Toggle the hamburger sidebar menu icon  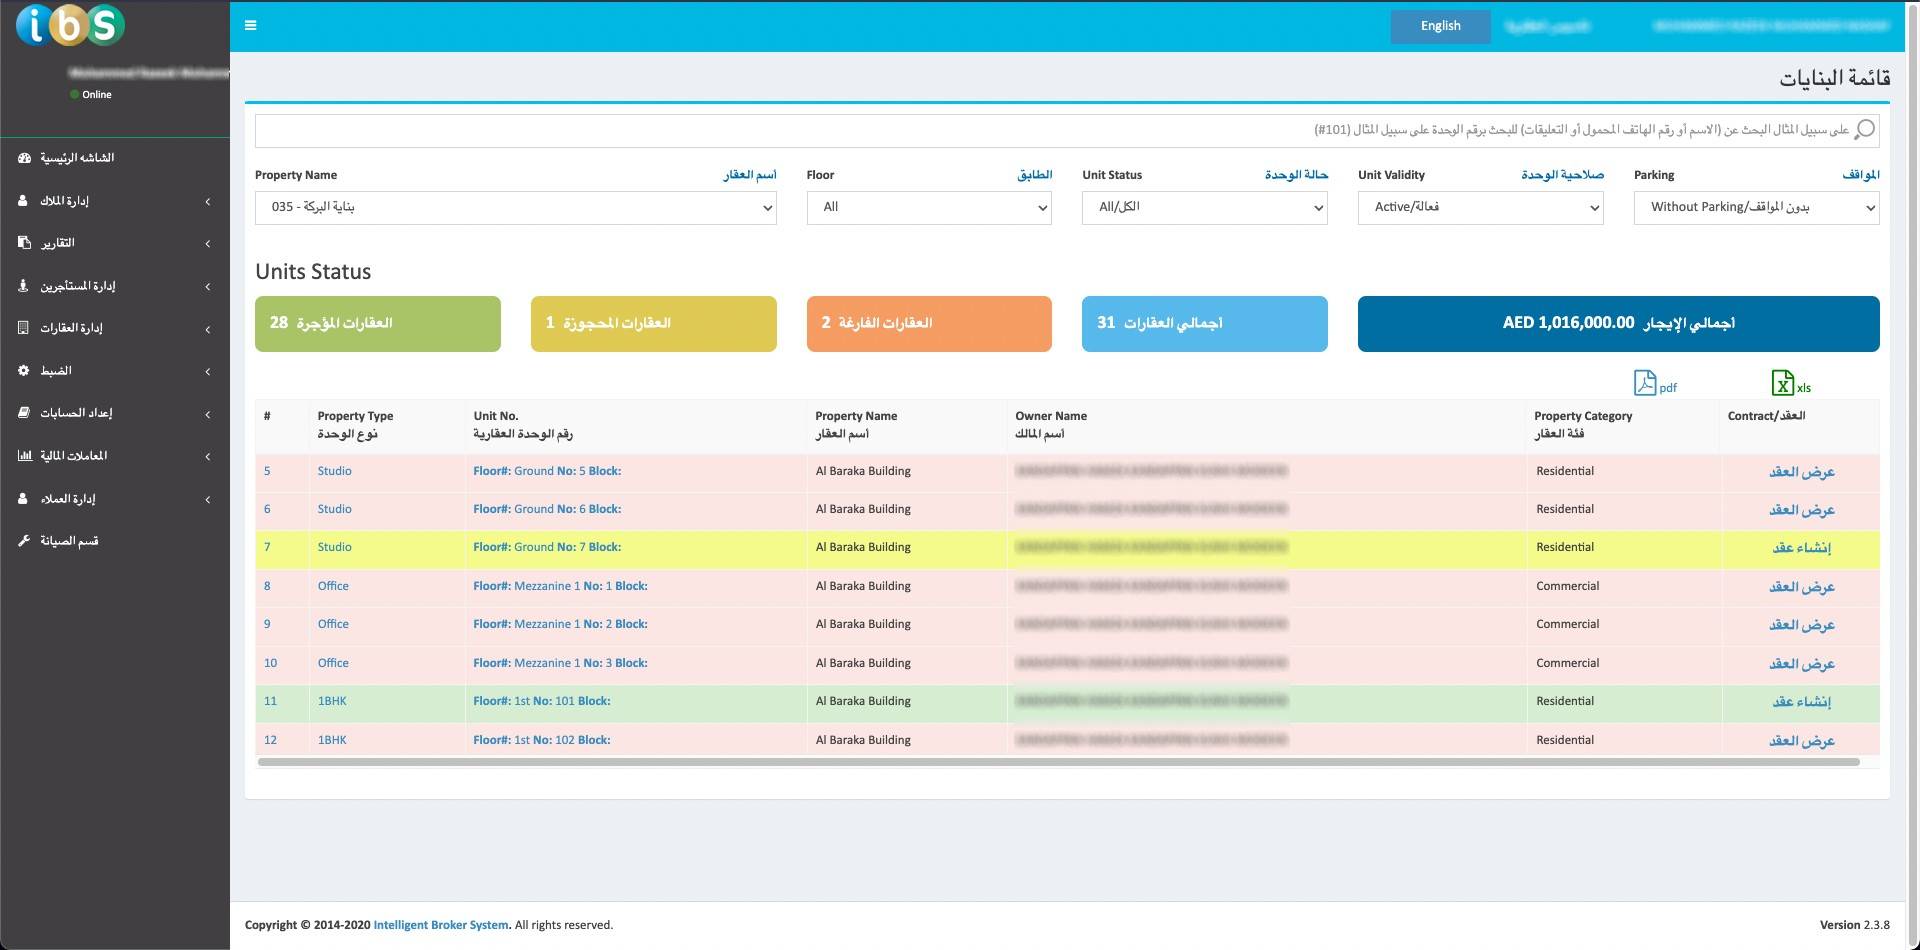250,26
